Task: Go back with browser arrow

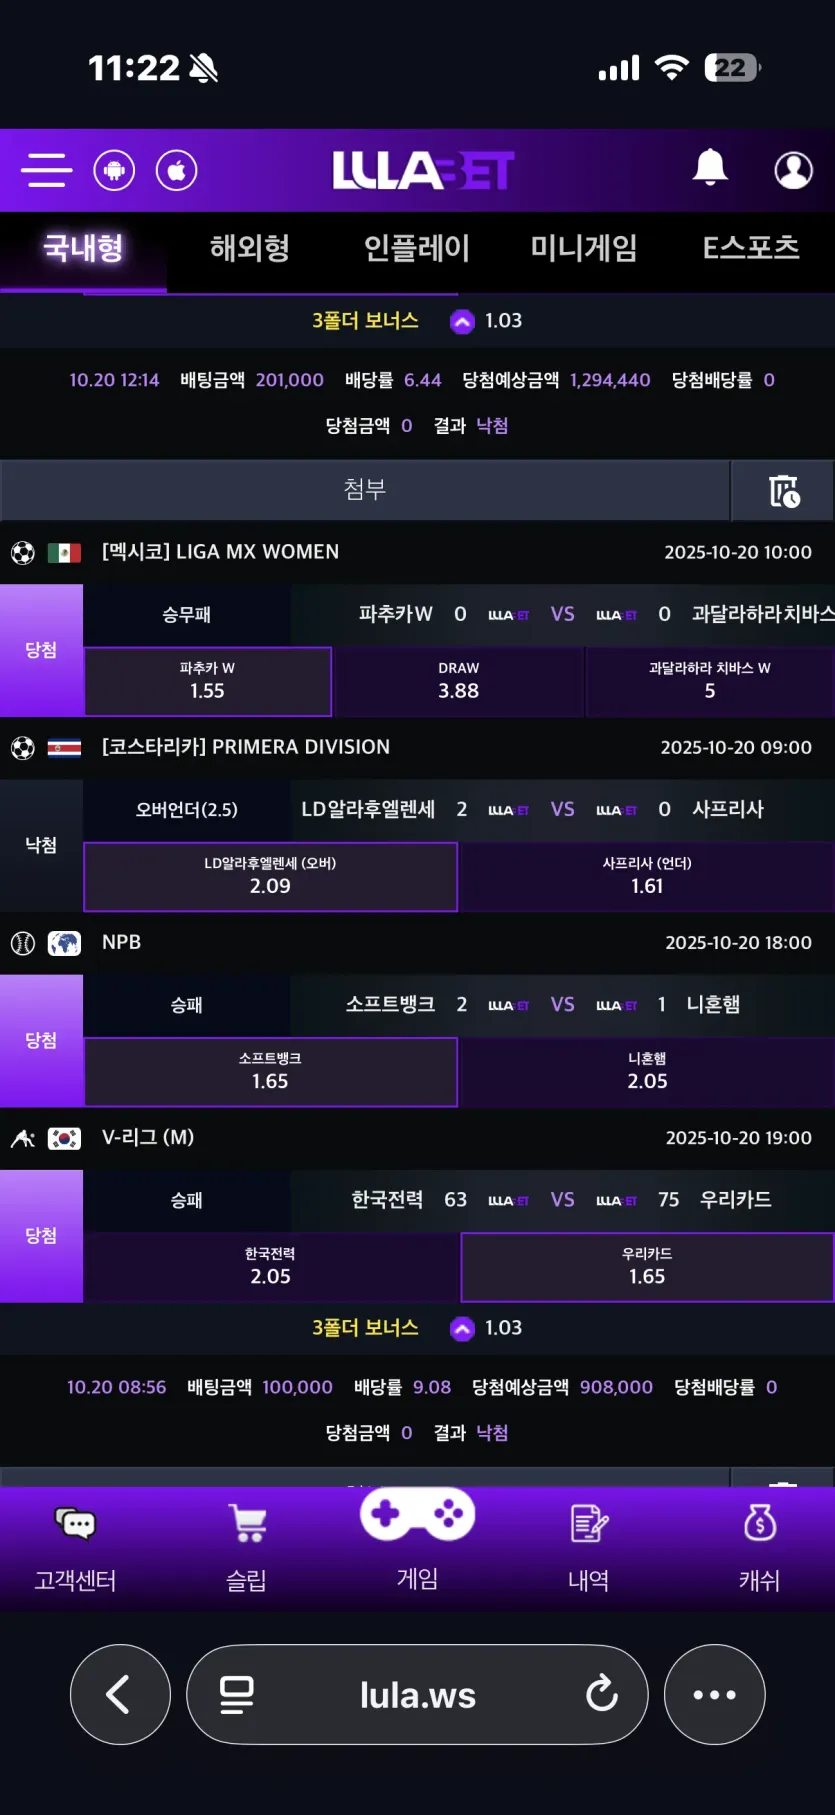Action: point(120,1694)
